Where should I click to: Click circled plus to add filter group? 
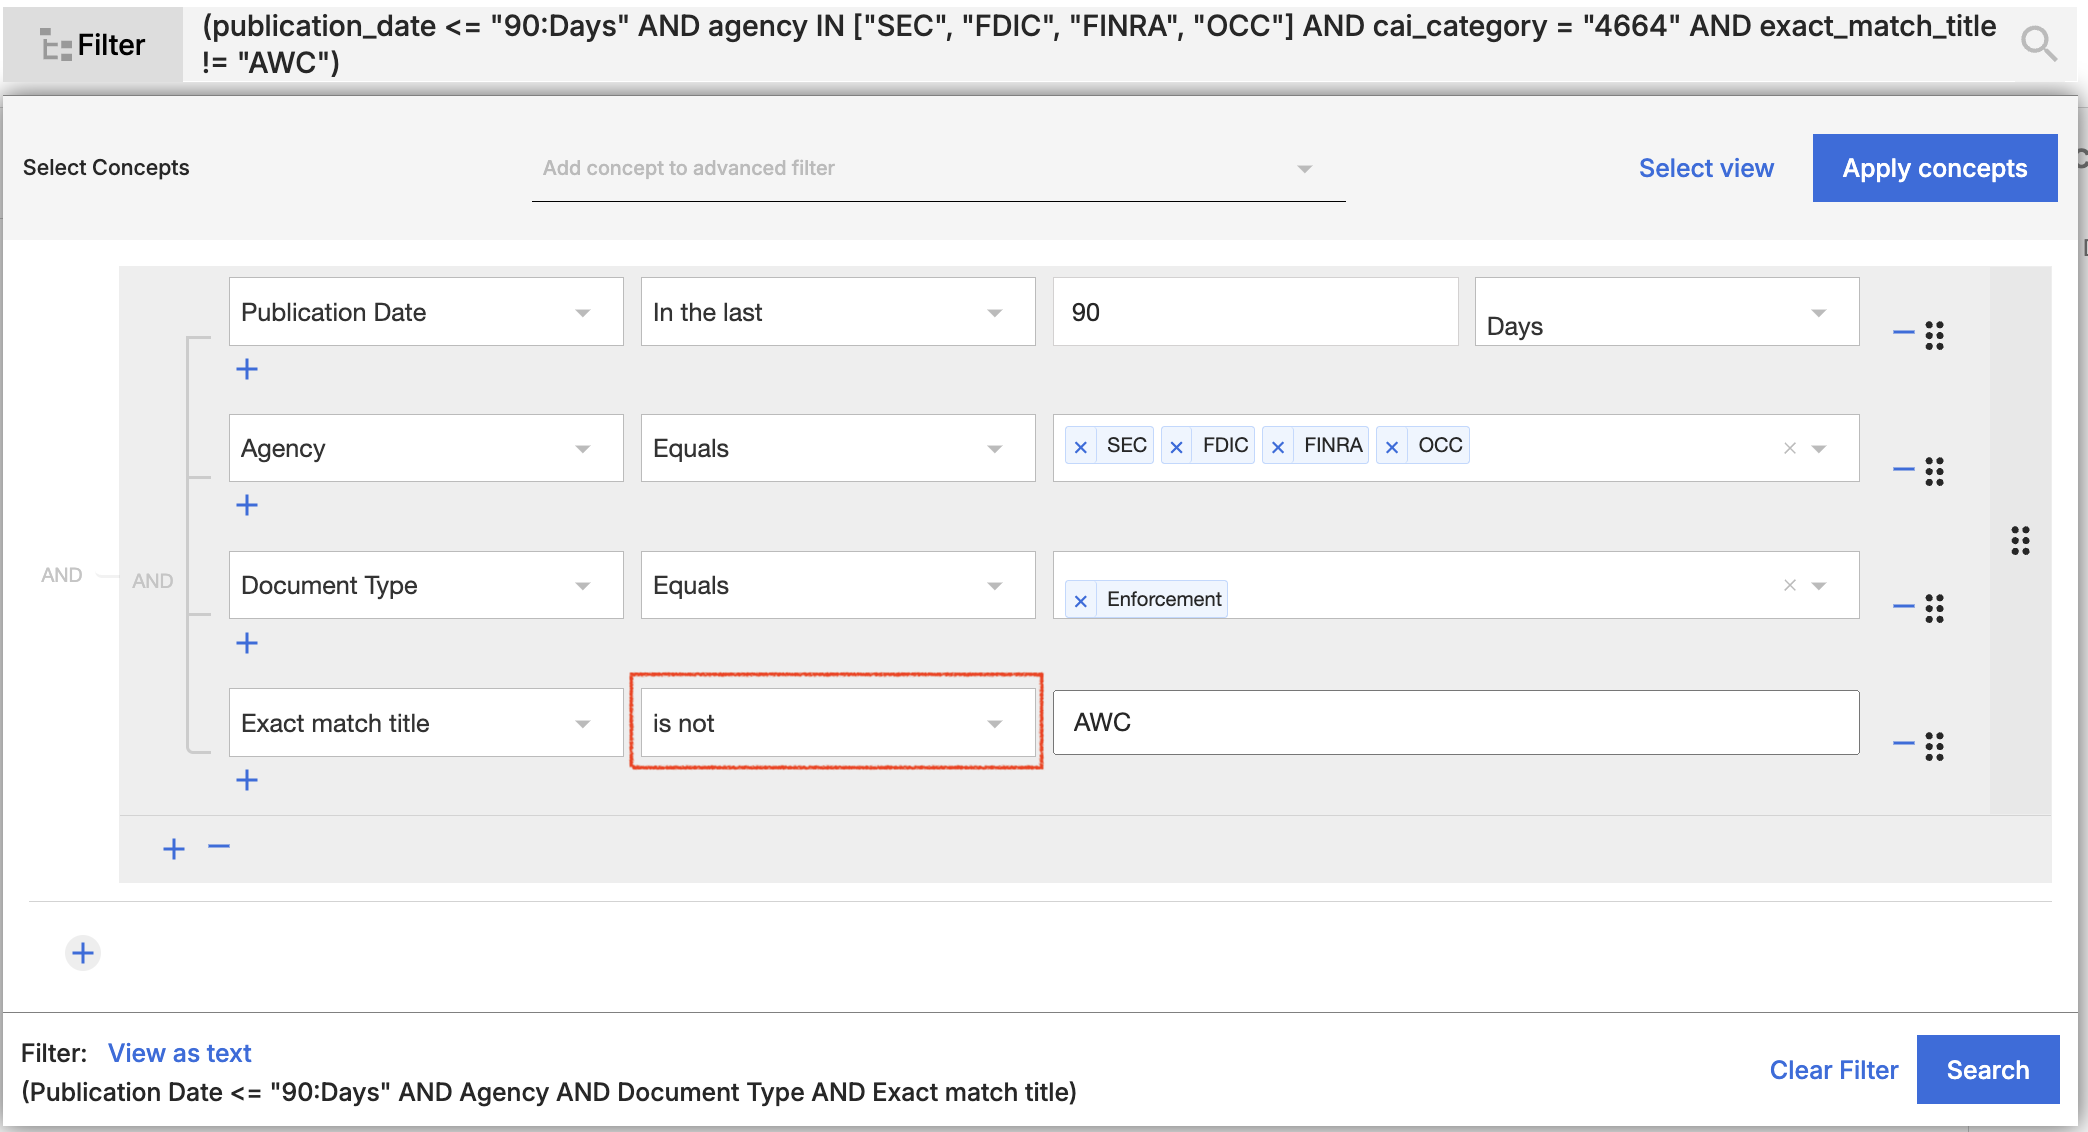(83, 953)
